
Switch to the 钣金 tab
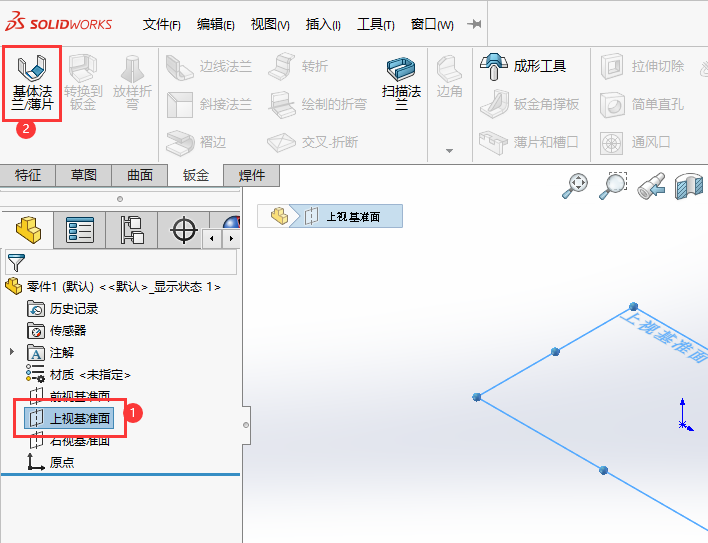(x=196, y=175)
